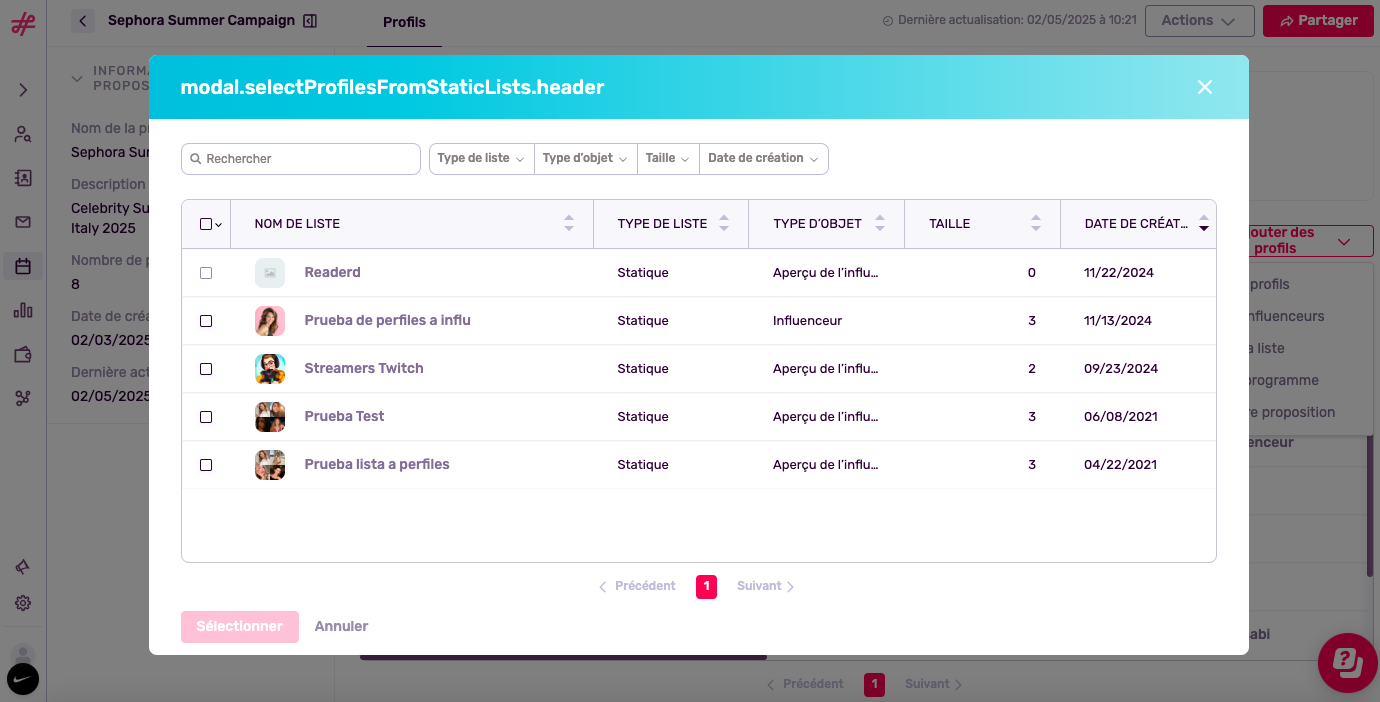Sort by Type de liste column arrows
Viewport: 1380px width, 702px height.
pos(724,224)
